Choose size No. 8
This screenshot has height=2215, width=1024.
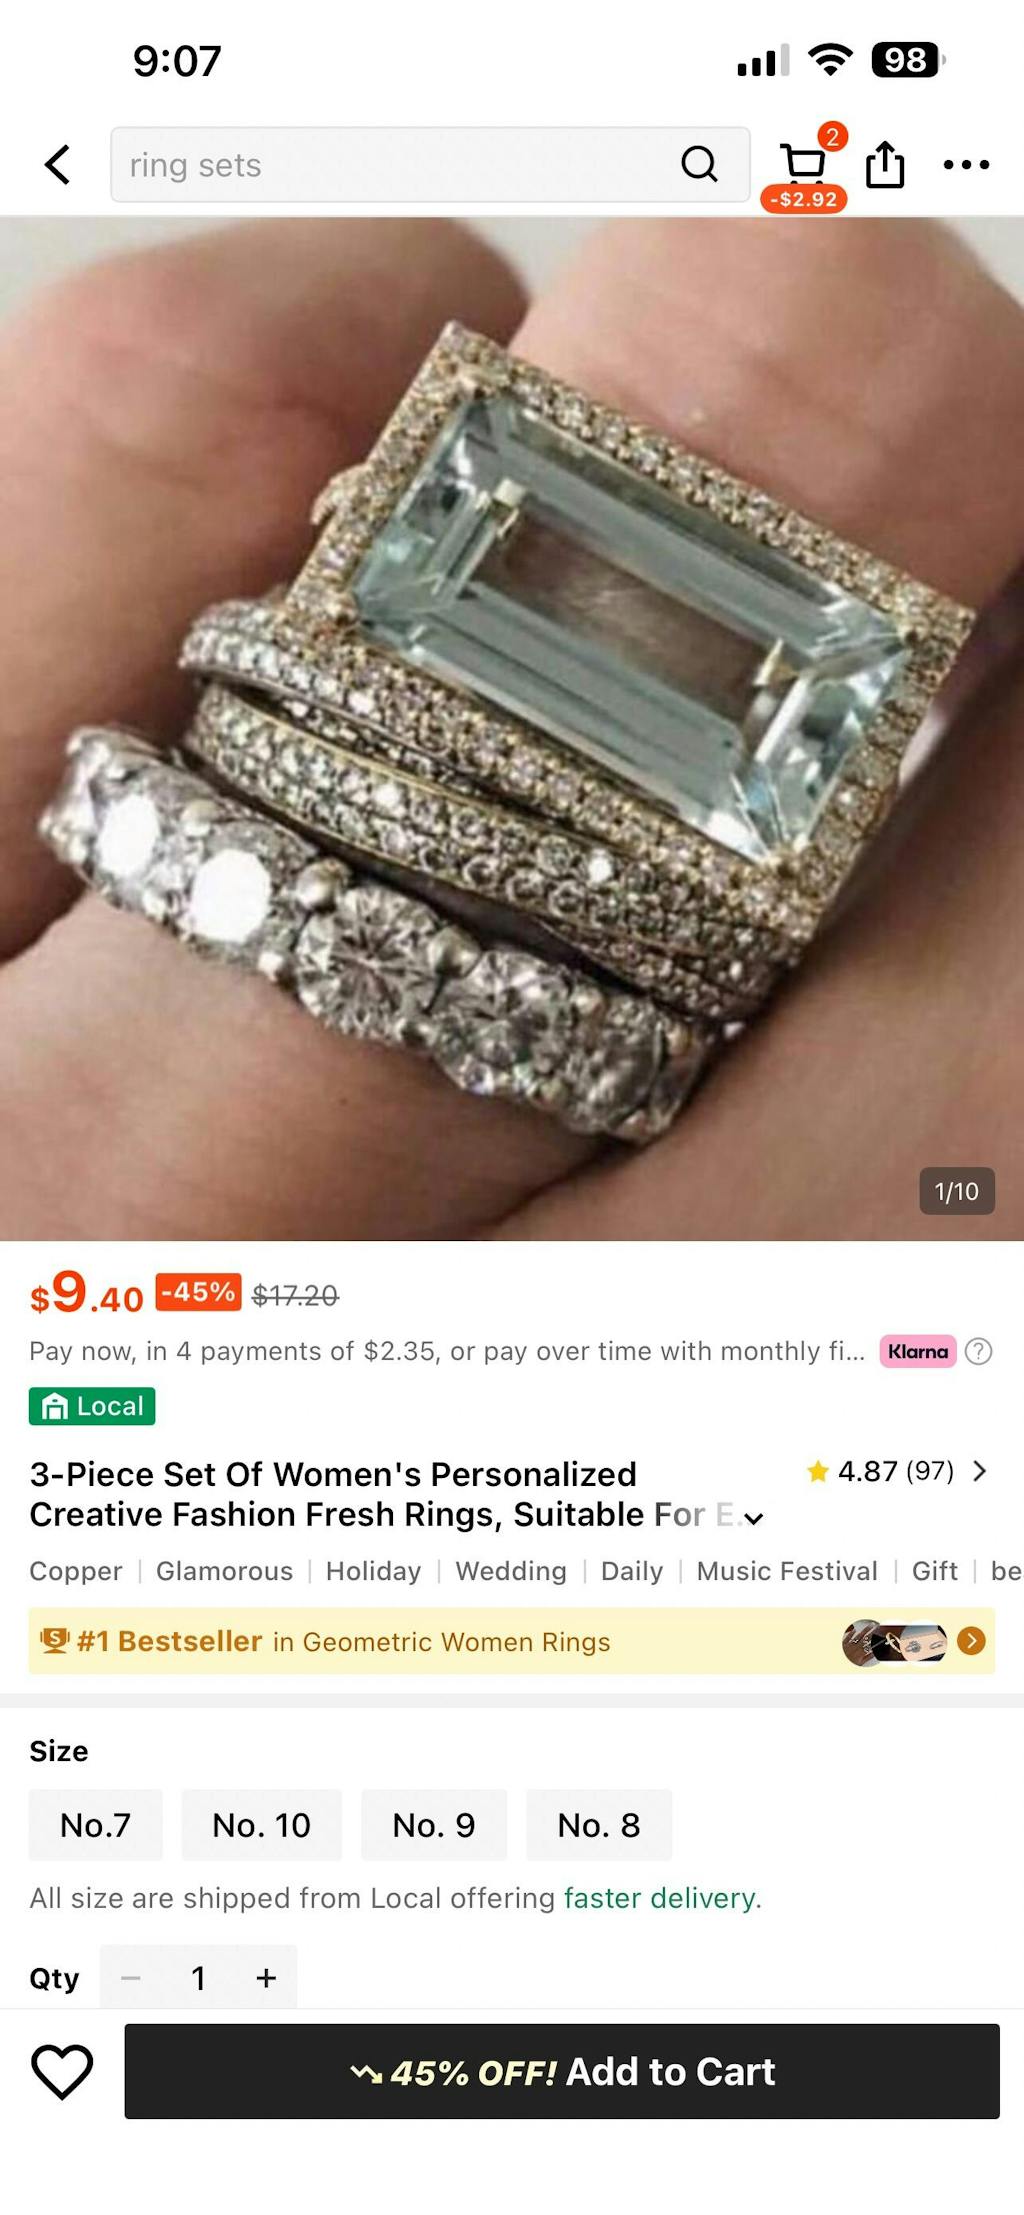click(x=599, y=1825)
